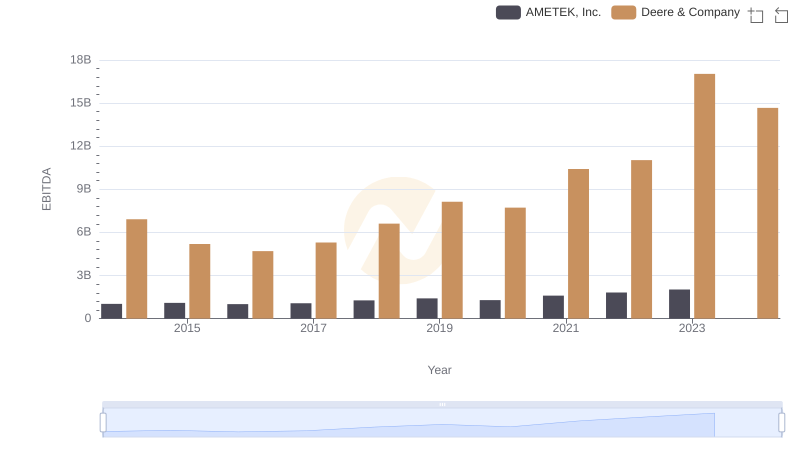The image size is (800, 461).
Task: Click the 15B y-axis label
Action: click(x=81, y=103)
